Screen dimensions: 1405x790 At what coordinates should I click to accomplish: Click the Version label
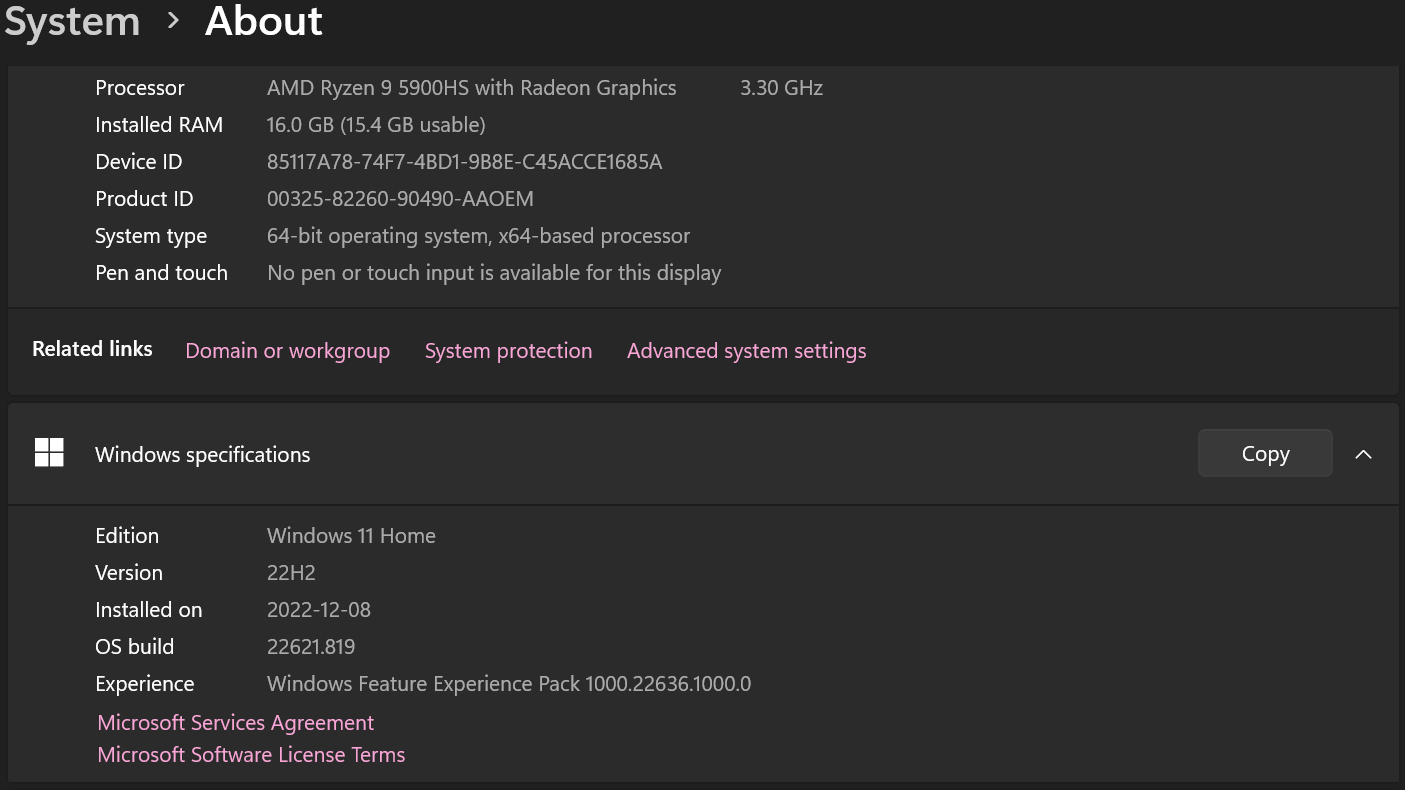pyautogui.click(x=129, y=573)
